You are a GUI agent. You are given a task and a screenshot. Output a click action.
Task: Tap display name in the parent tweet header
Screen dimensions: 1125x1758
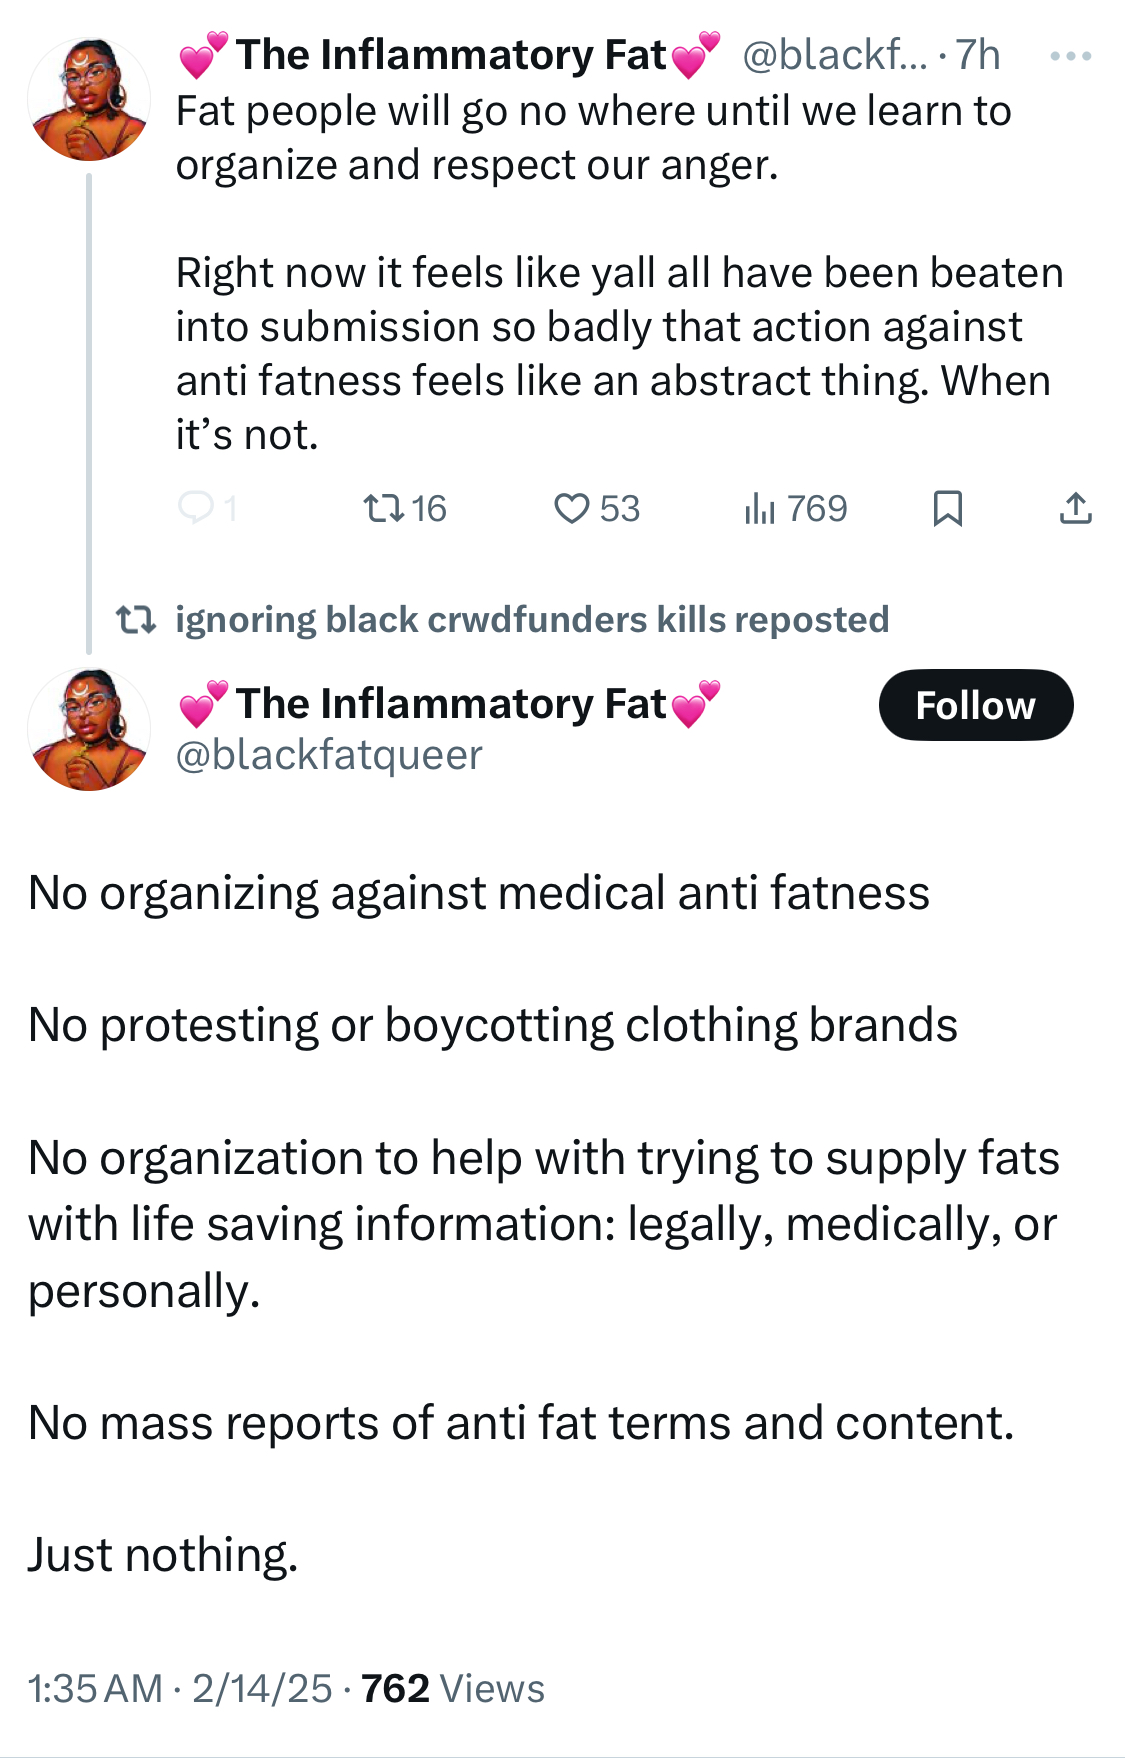(x=450, y=55)
